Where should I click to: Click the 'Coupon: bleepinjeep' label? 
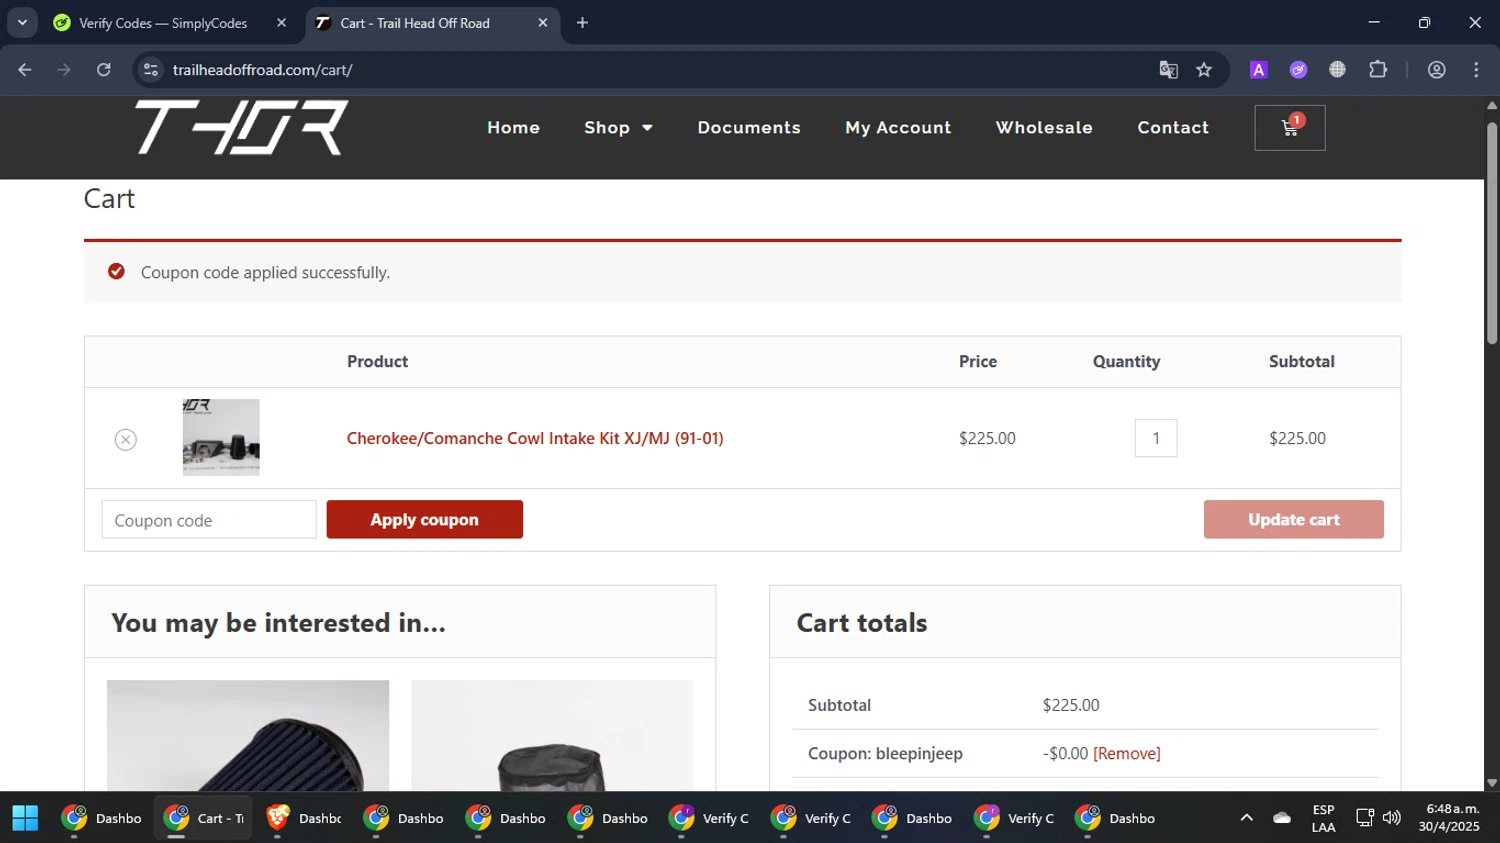pyautogui.click(x=885, y=754)
